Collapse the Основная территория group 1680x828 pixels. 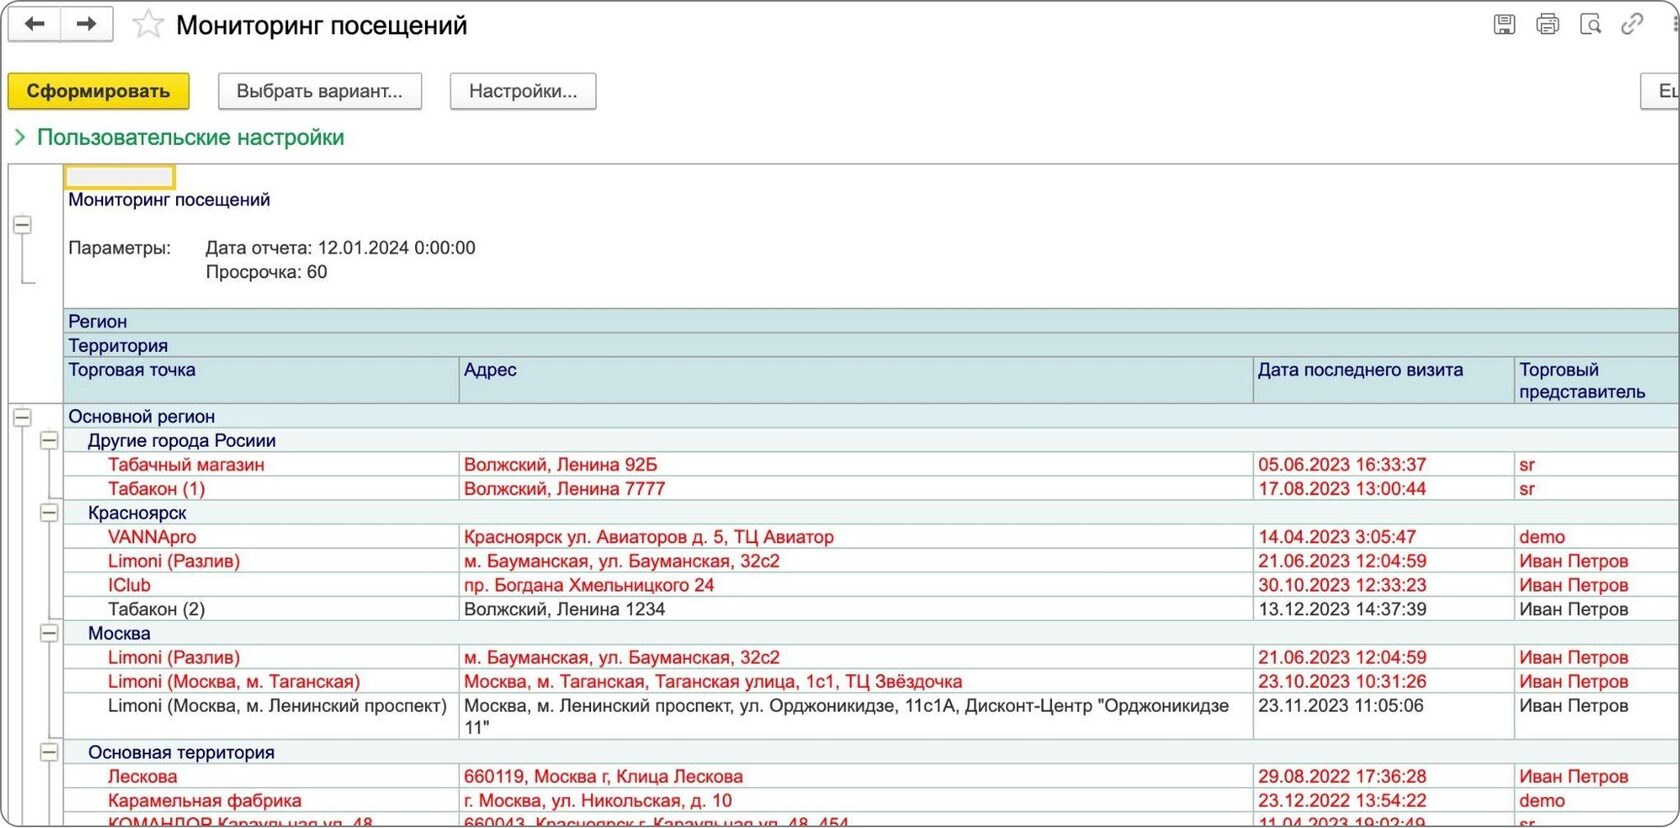49,752
